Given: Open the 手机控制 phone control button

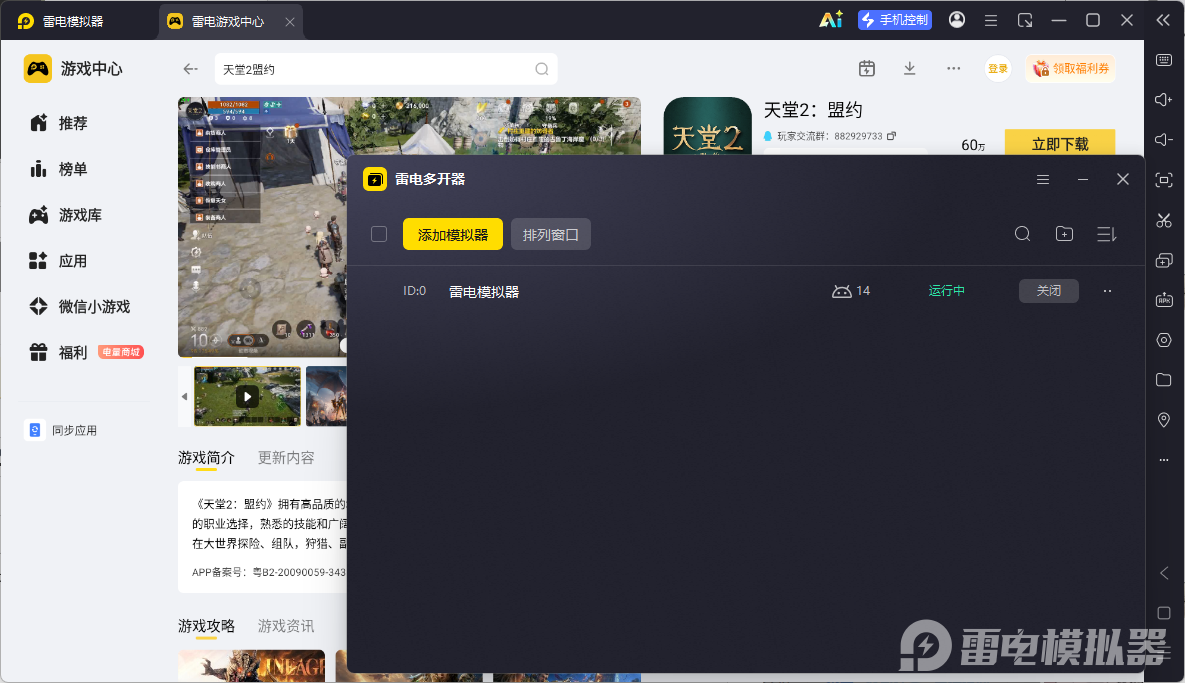Looking at the screenshot, I should tap(895, 20).
